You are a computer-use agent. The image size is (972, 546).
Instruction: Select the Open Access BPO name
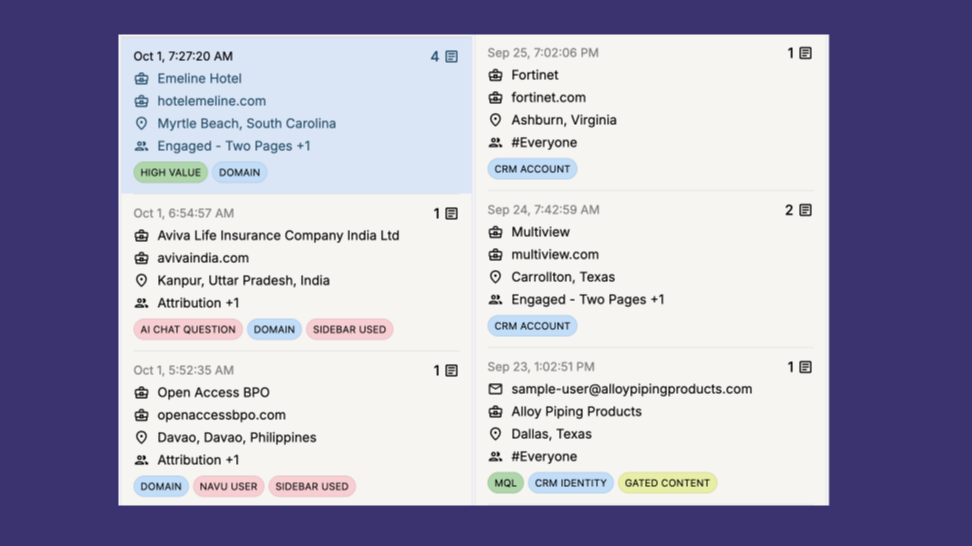pyautogui.click(x=213, y=393)
